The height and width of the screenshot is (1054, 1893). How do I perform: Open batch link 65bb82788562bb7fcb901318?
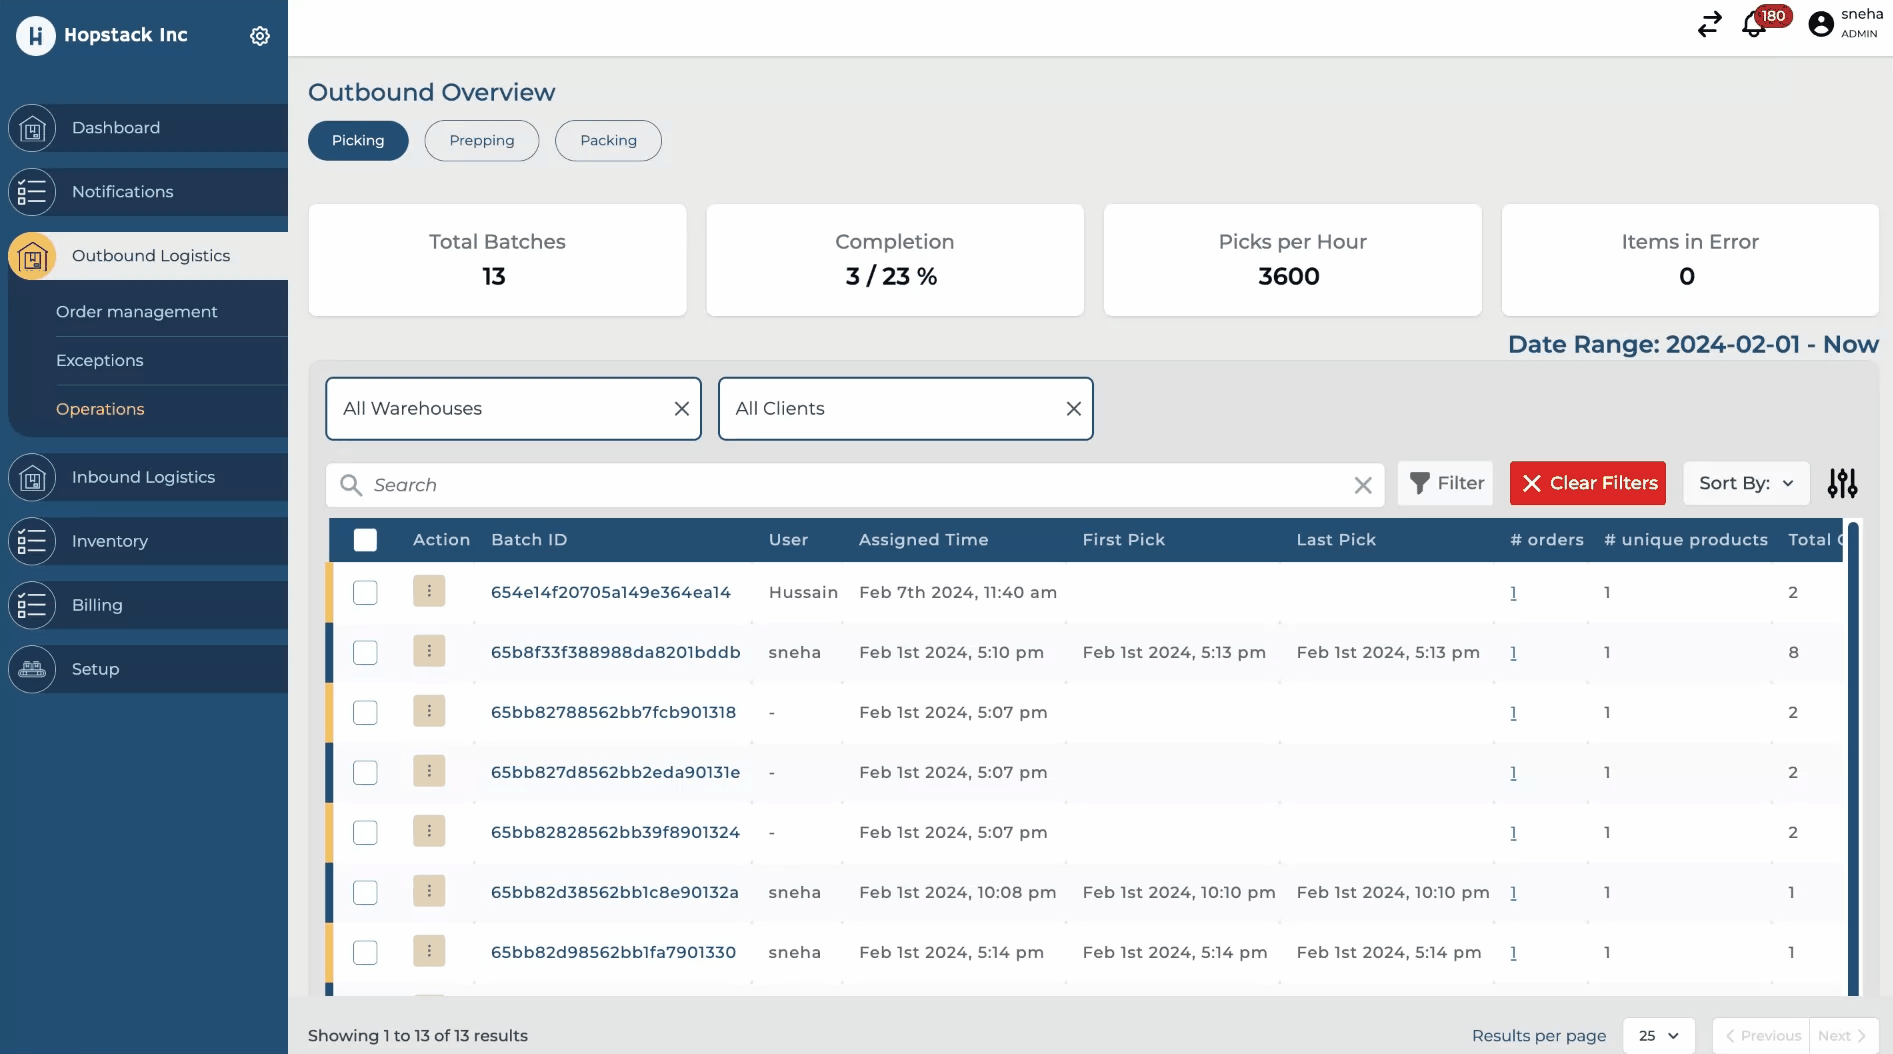click(x=613, y=713)
